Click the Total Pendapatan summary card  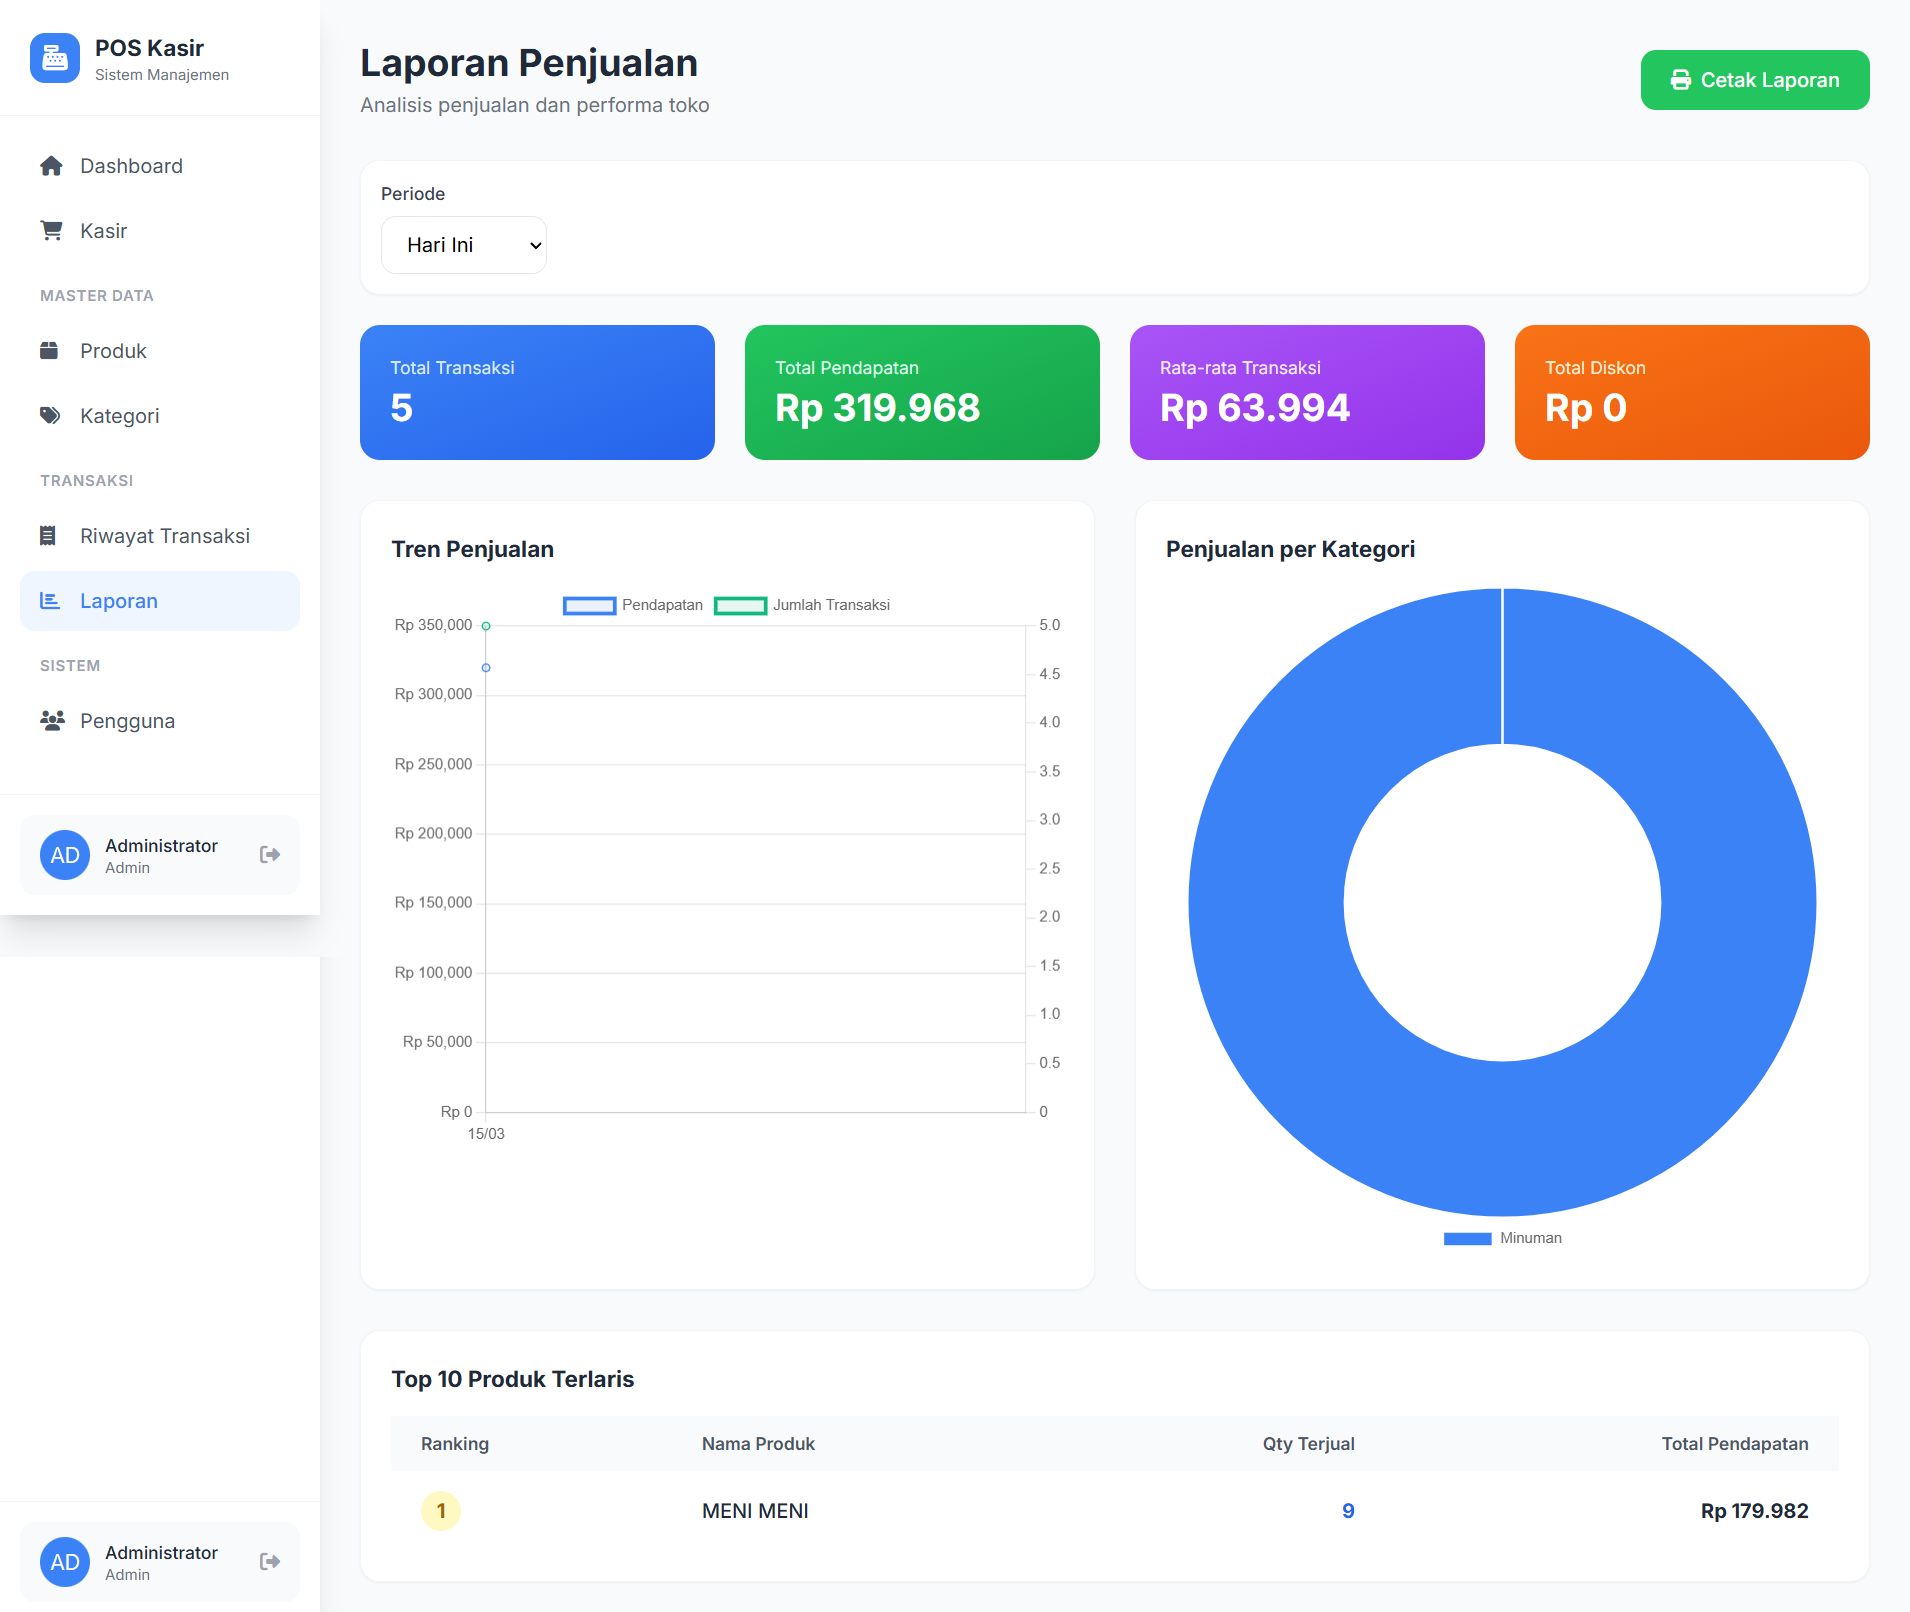coord(922,392)
